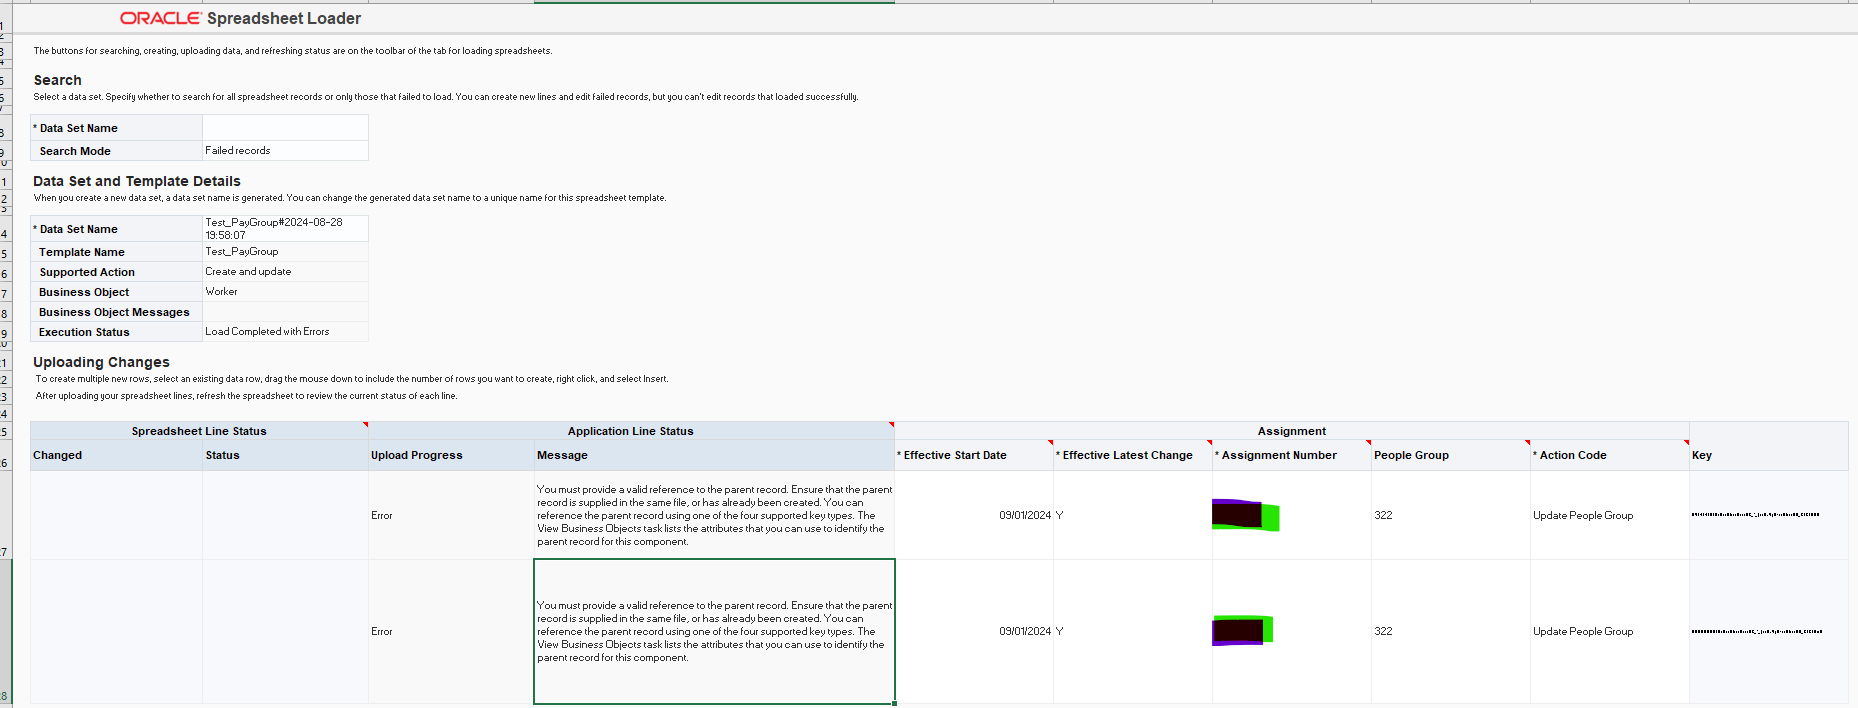Click the Upload Progress column header
This screenshot has width=1858, height=708.
click(451, 455)
